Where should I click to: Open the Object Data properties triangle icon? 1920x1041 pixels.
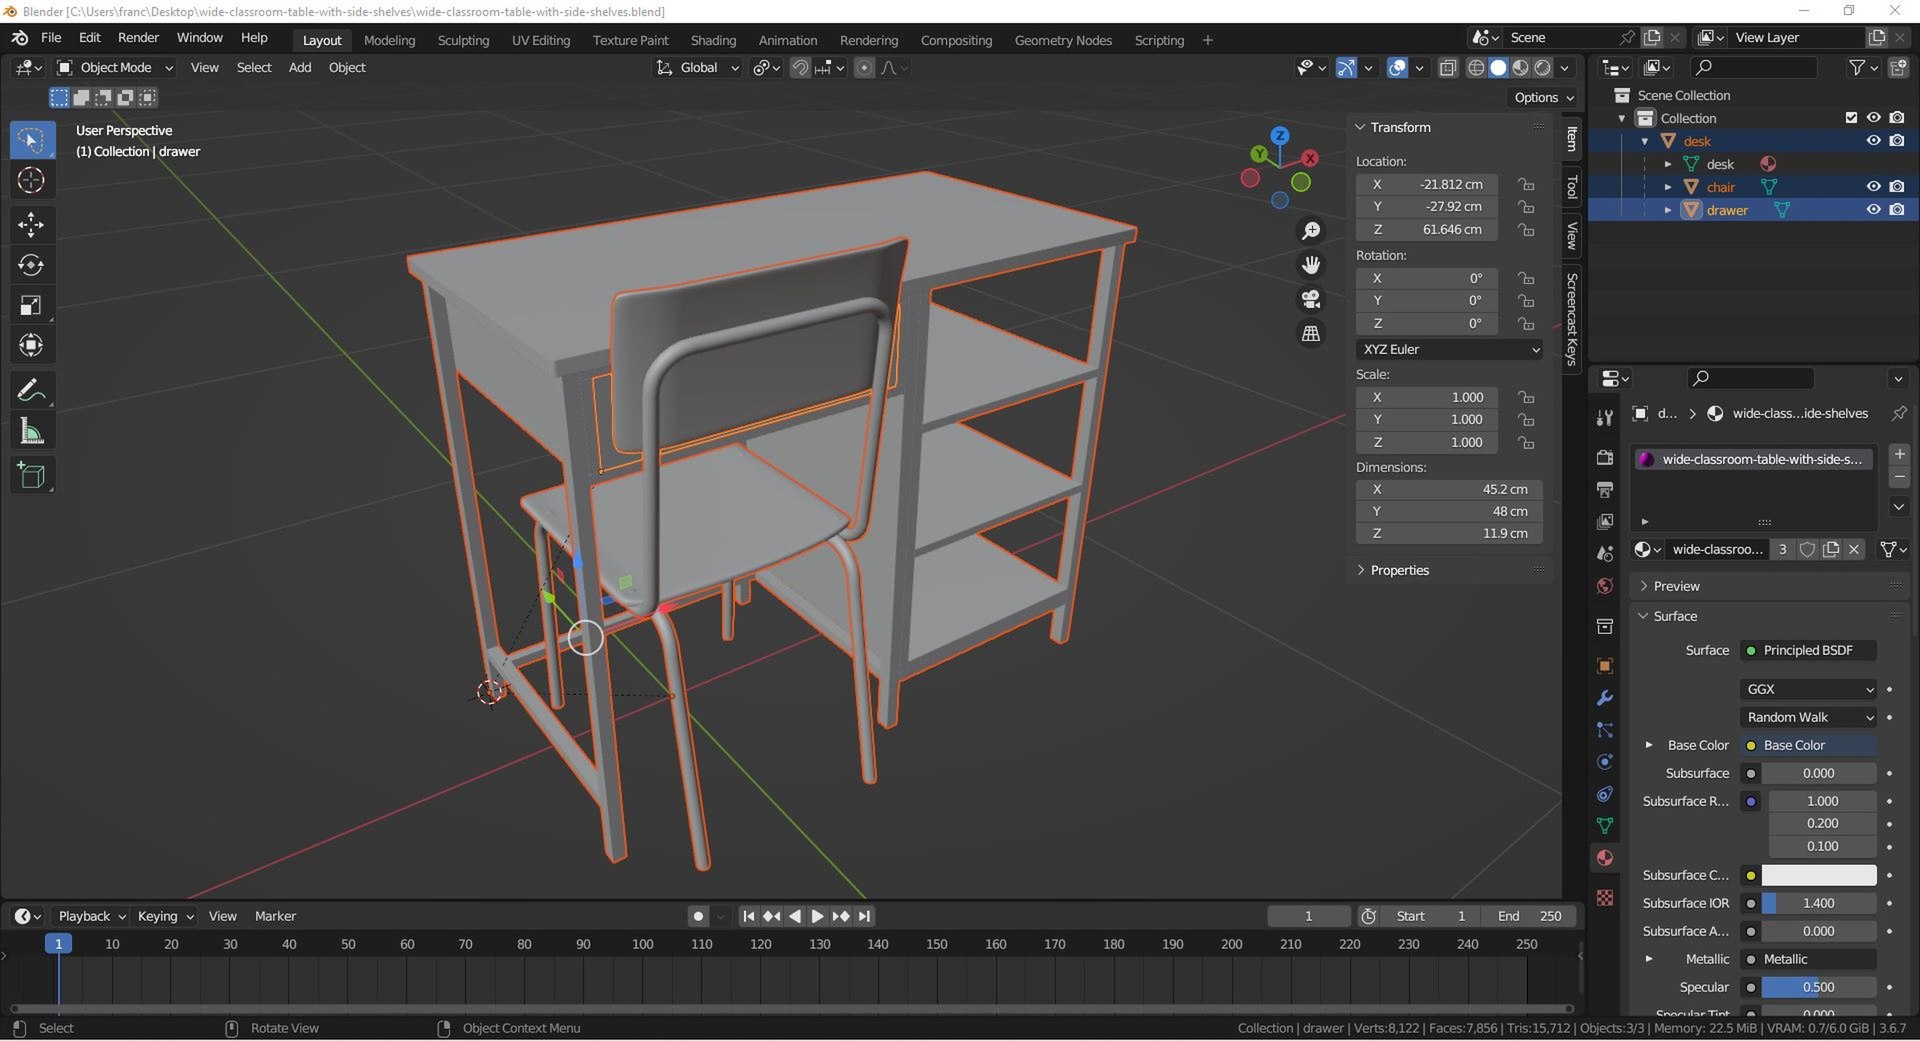click(1605, 826)
